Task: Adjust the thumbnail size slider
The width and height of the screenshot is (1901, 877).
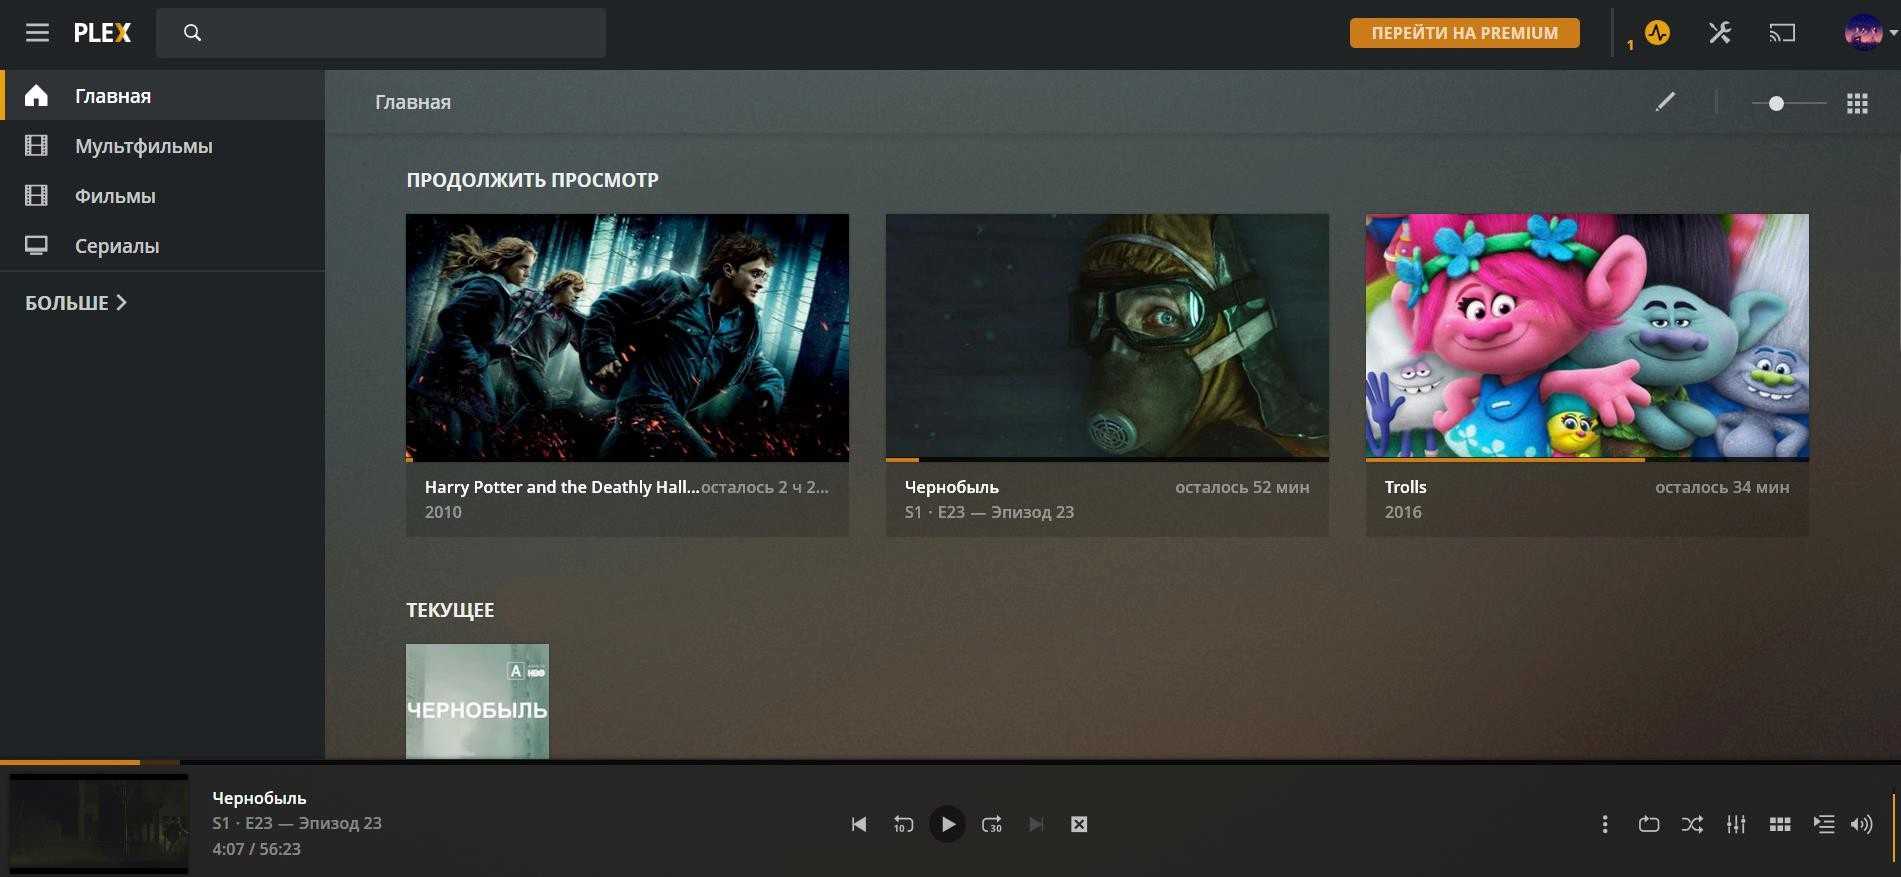Action: 1776,103
